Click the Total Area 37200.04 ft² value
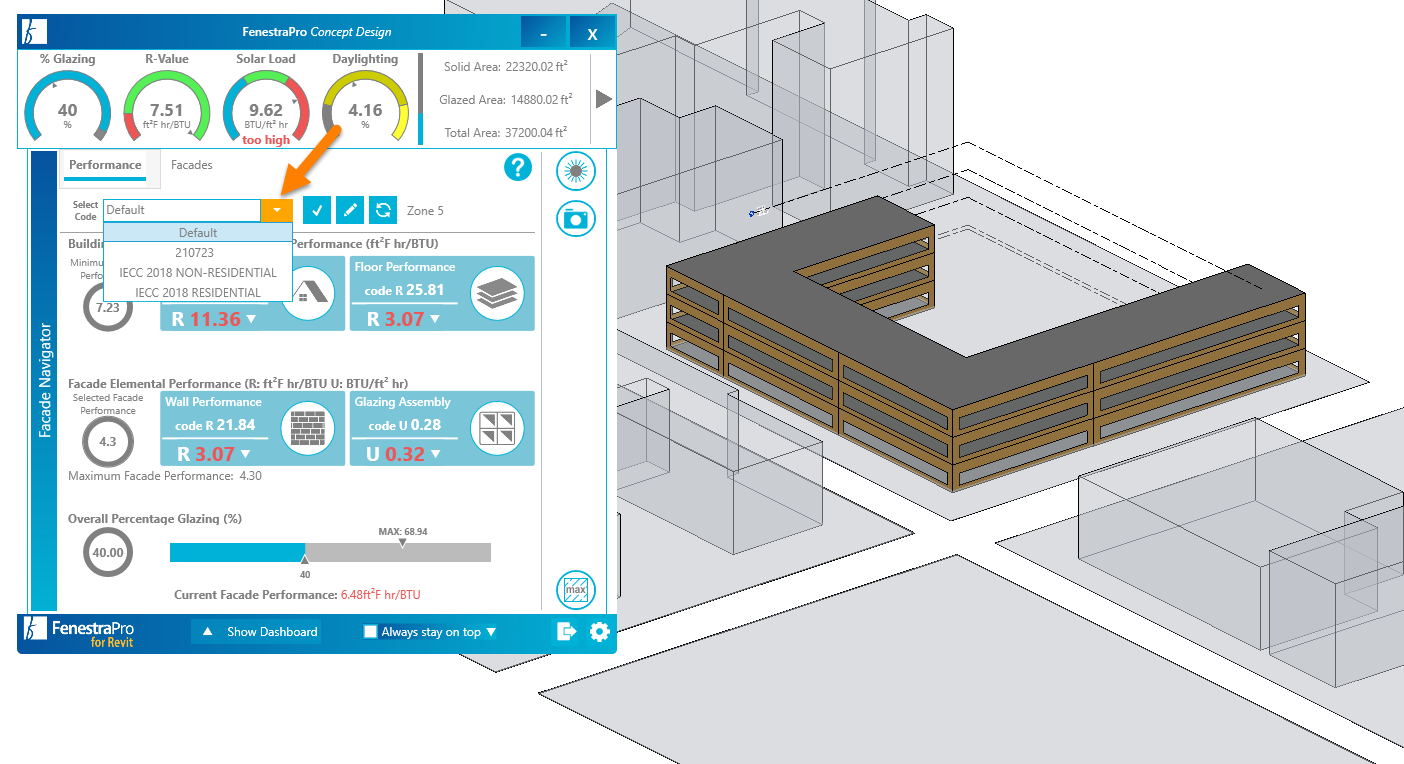This screenshot has height=764, width=1404. pyautogui.click(x=535, y=132)
